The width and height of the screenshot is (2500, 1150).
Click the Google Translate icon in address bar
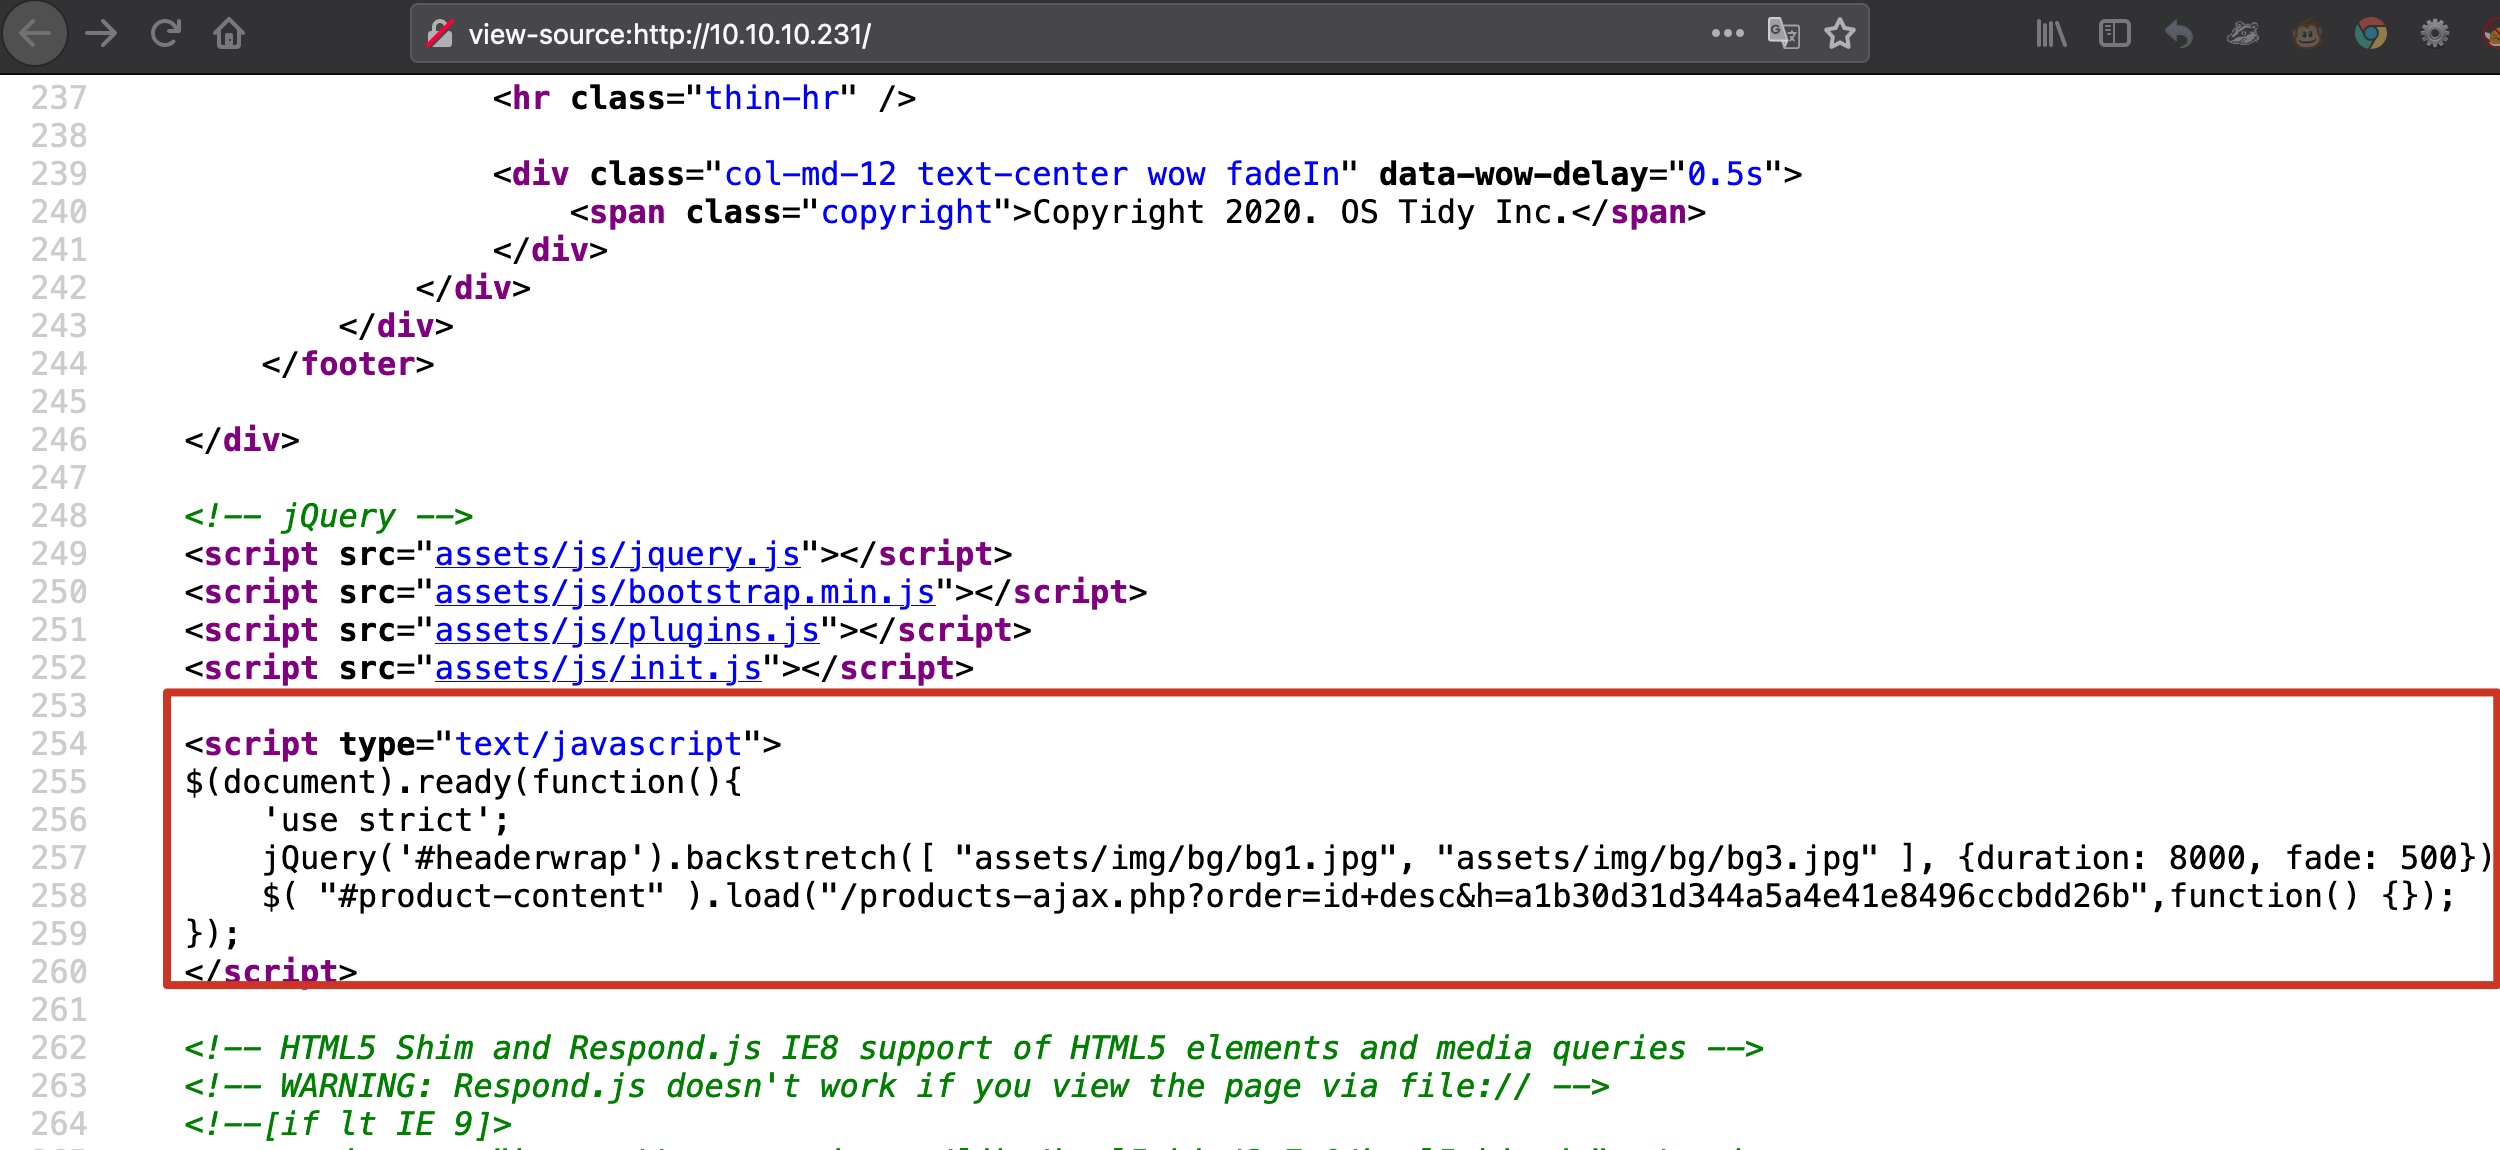coord(1783,34)
